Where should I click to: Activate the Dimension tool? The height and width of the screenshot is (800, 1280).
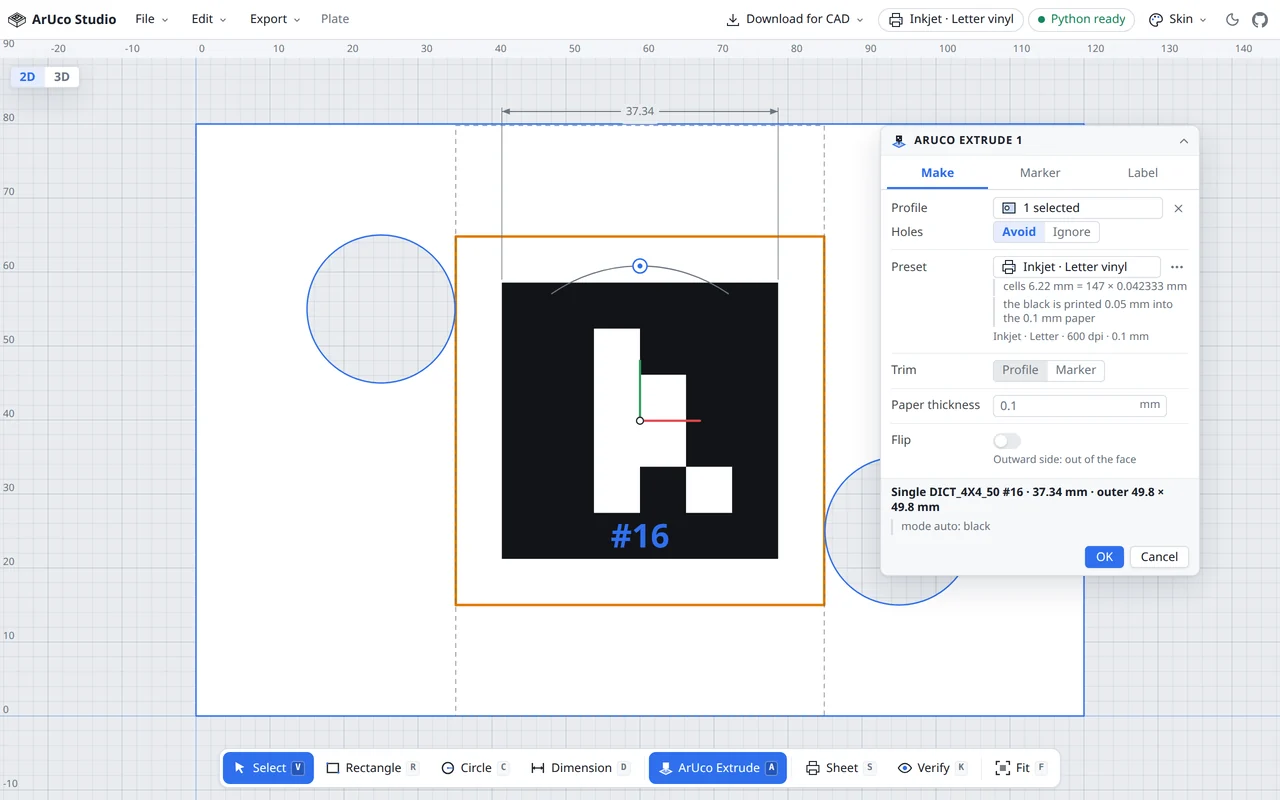click(580, 768)
